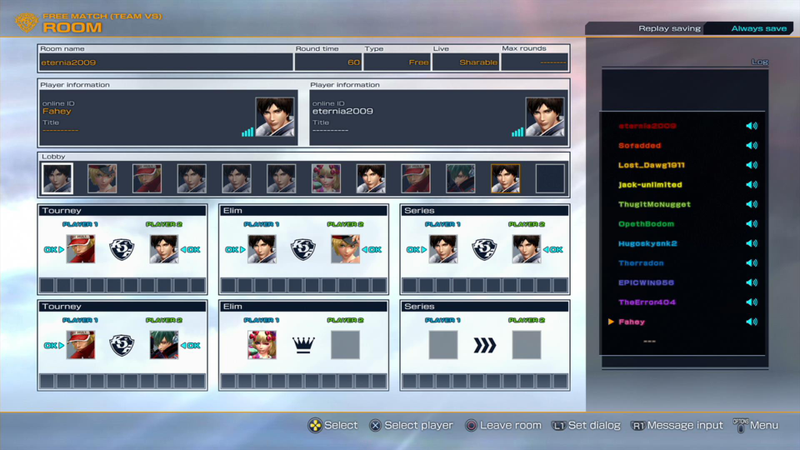Open top Elim panel header
This screenshot has height=450, width=800.
(304, 210)
